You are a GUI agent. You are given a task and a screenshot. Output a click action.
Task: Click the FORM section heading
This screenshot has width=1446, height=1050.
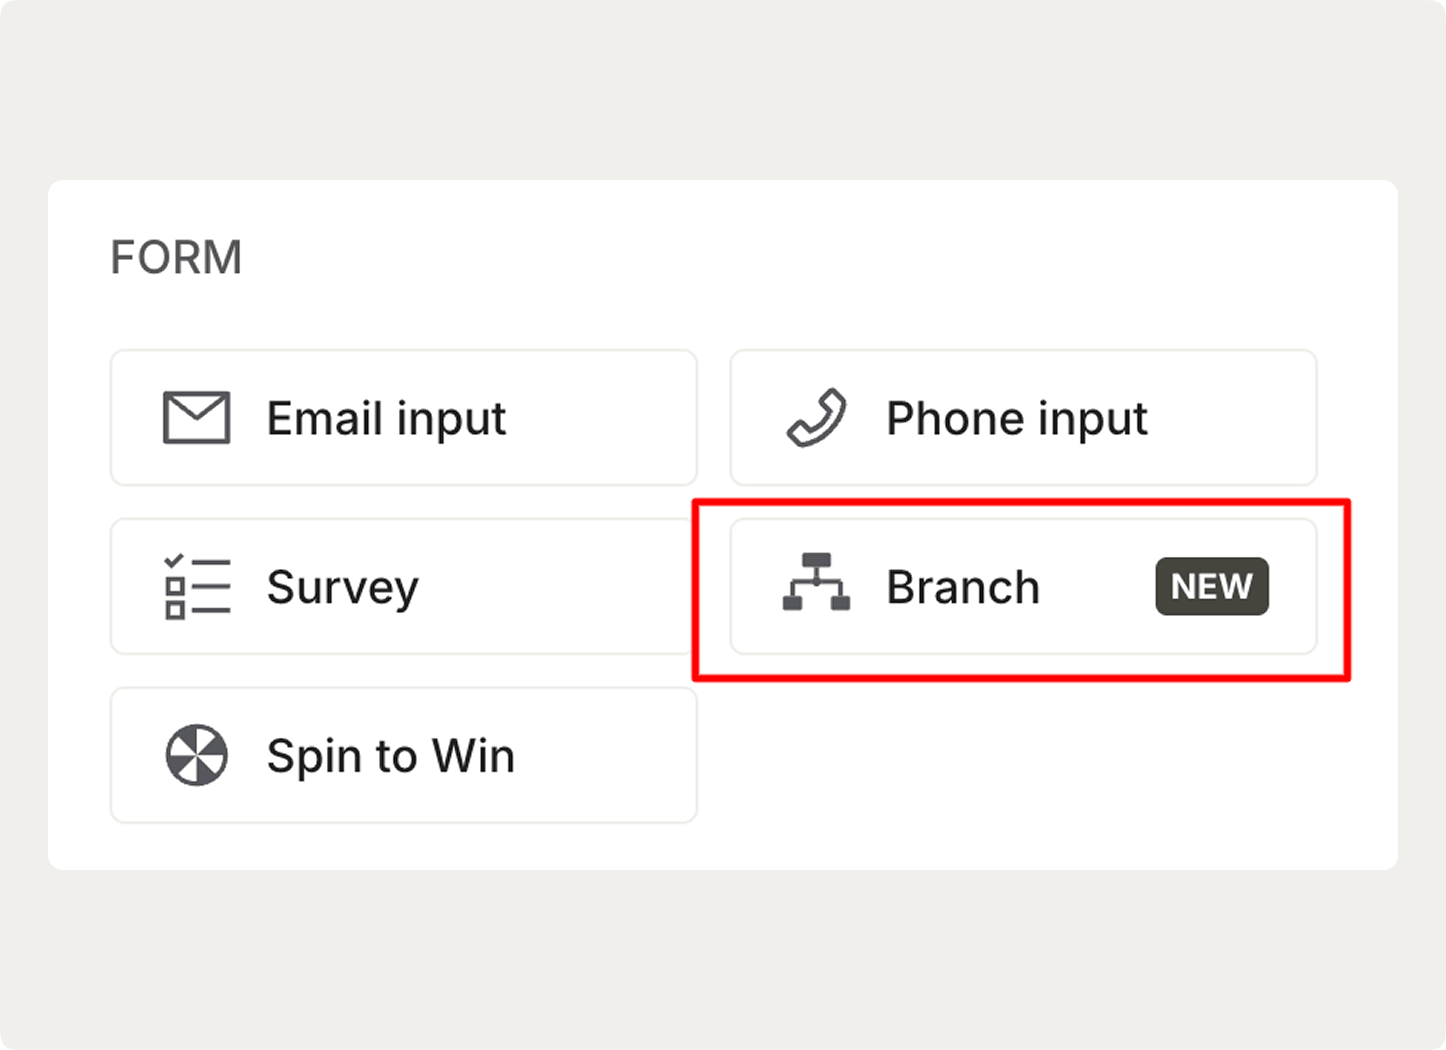176,258
